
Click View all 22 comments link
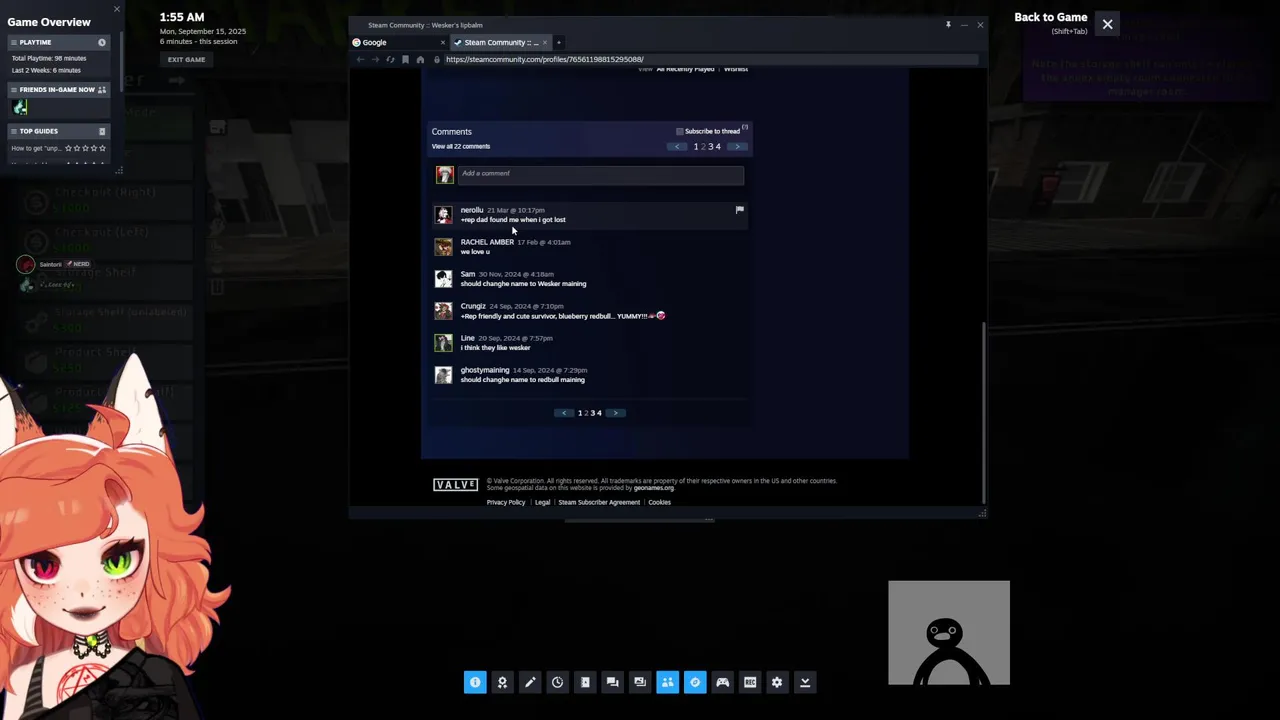point(461,146)
